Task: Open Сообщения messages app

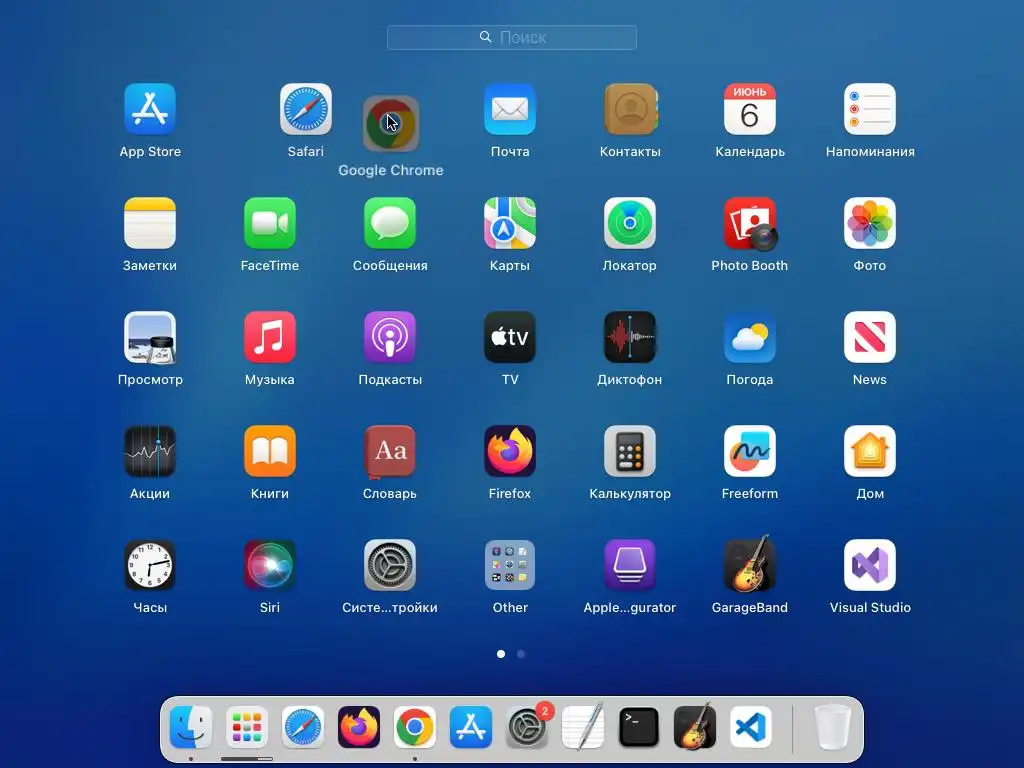Action: [390, 223]
